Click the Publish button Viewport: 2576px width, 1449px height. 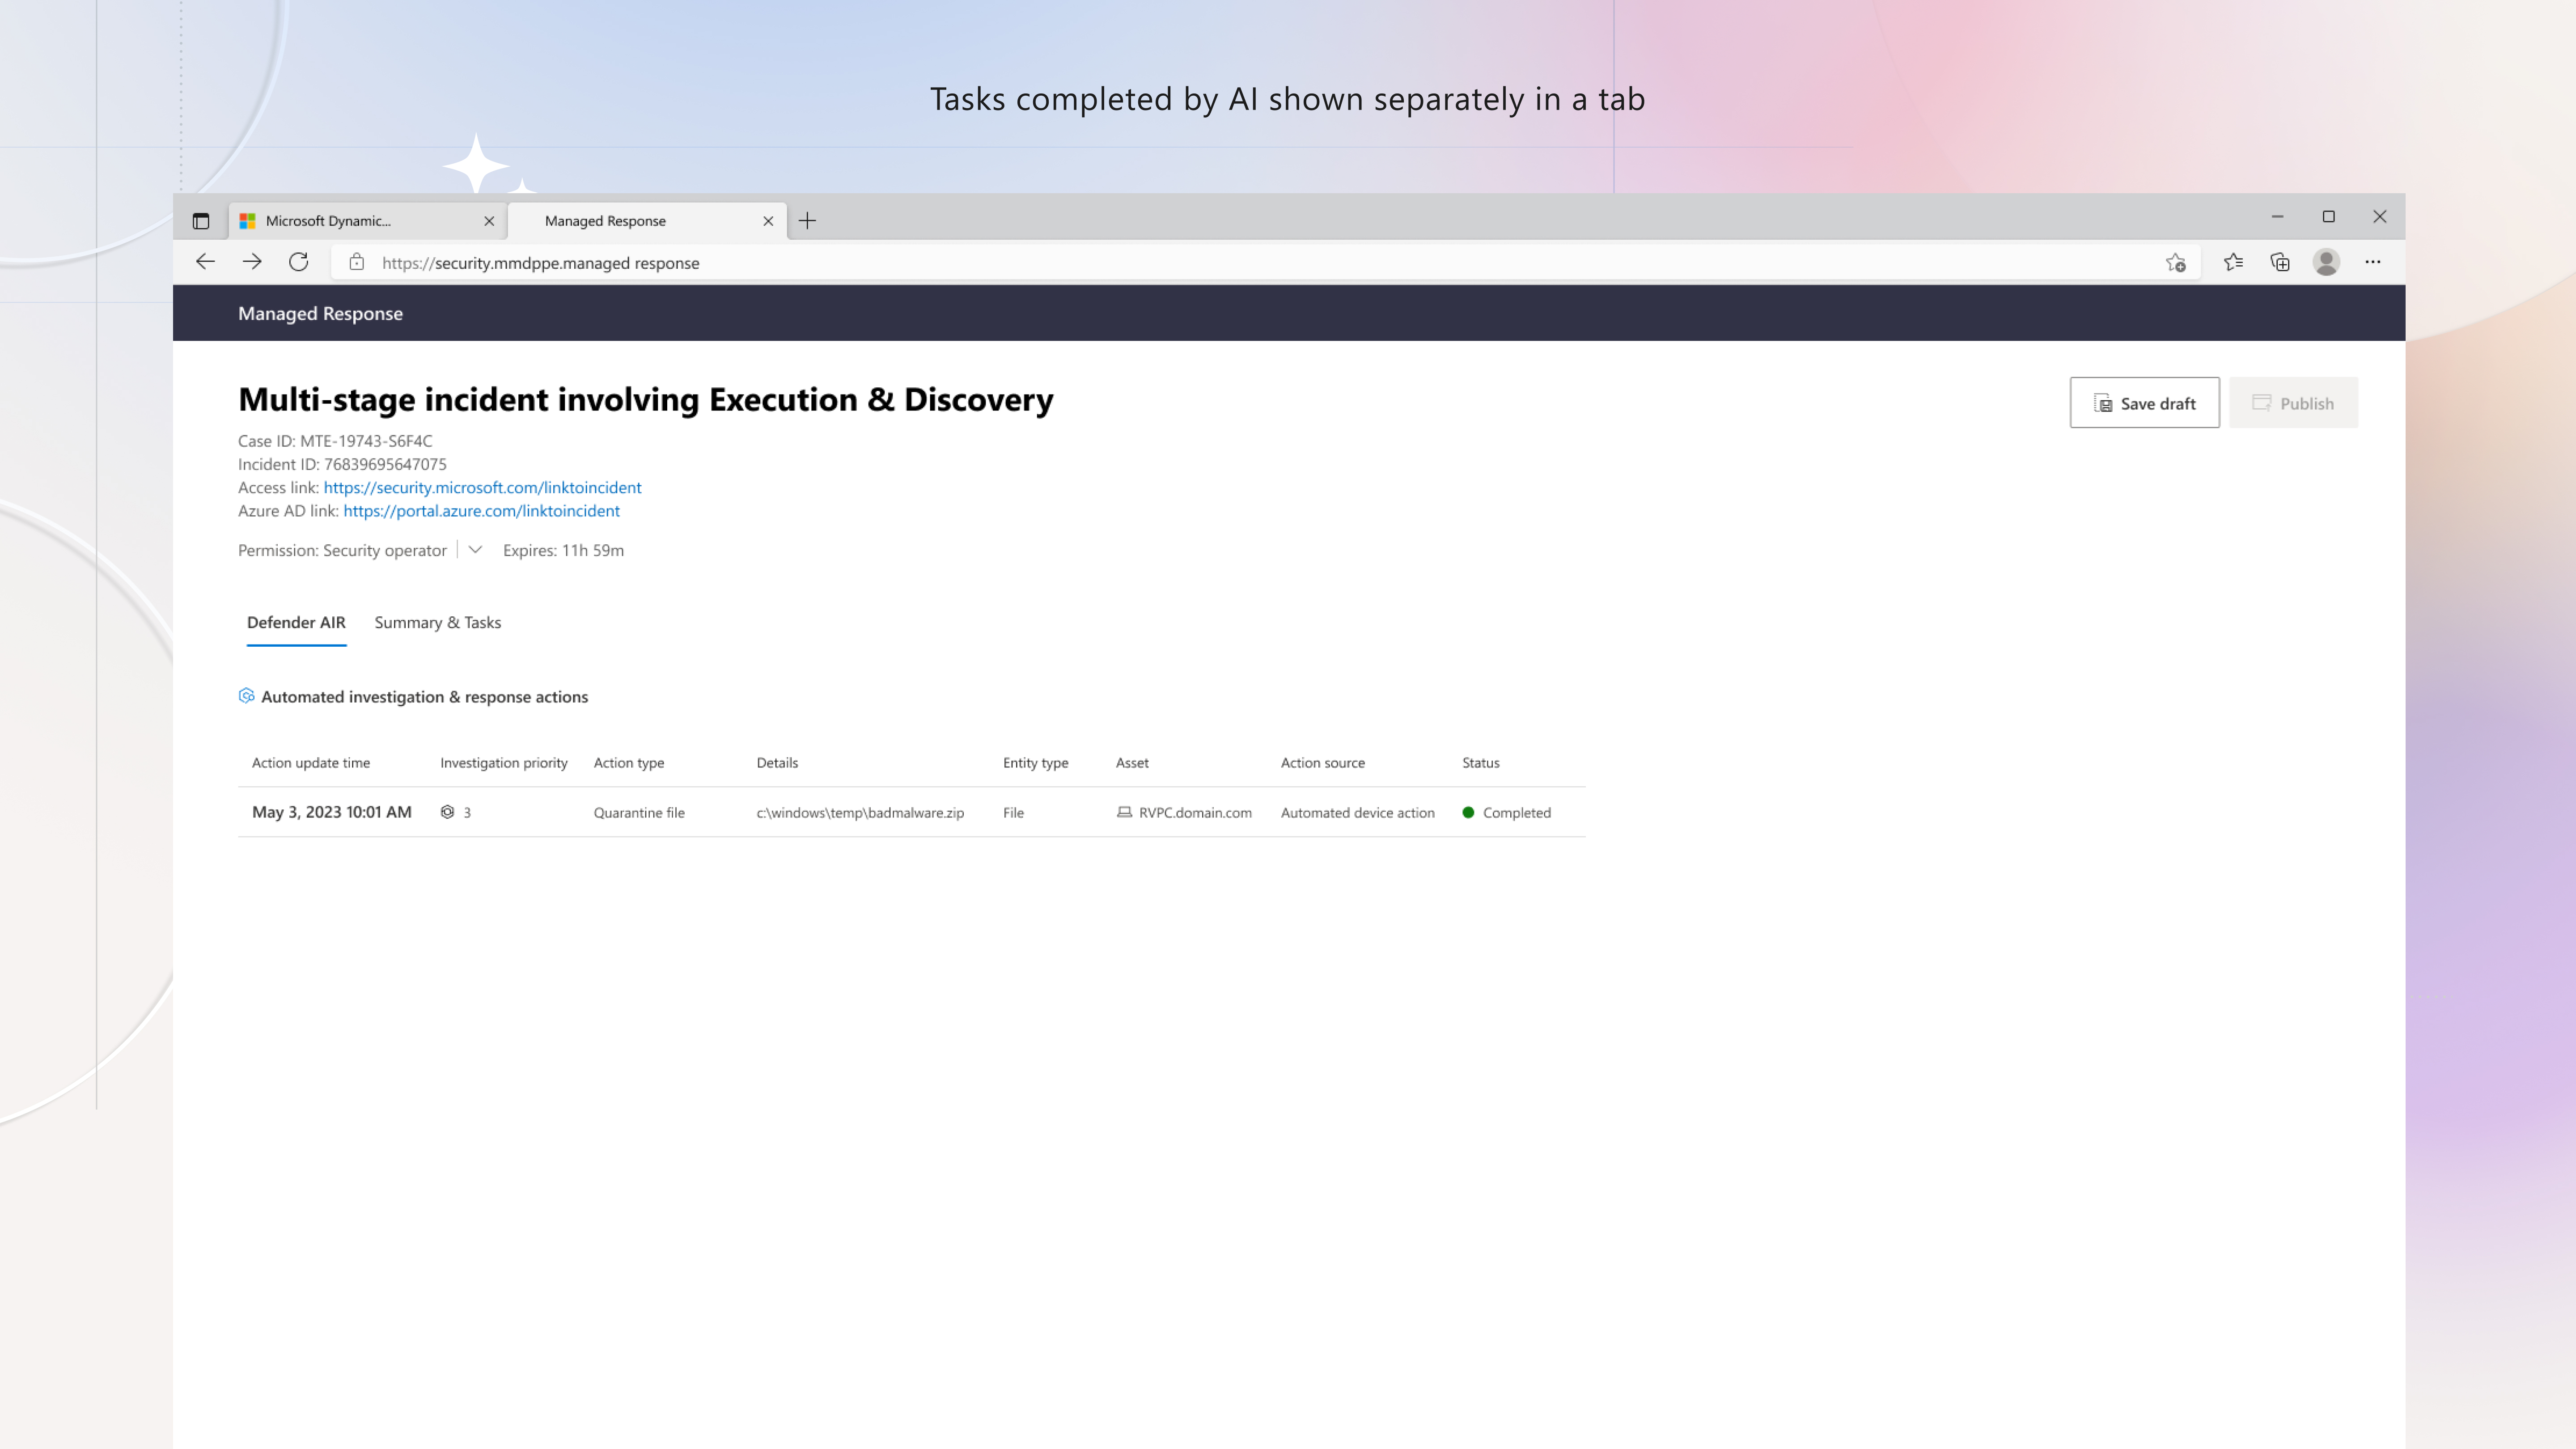(2293, 403)
